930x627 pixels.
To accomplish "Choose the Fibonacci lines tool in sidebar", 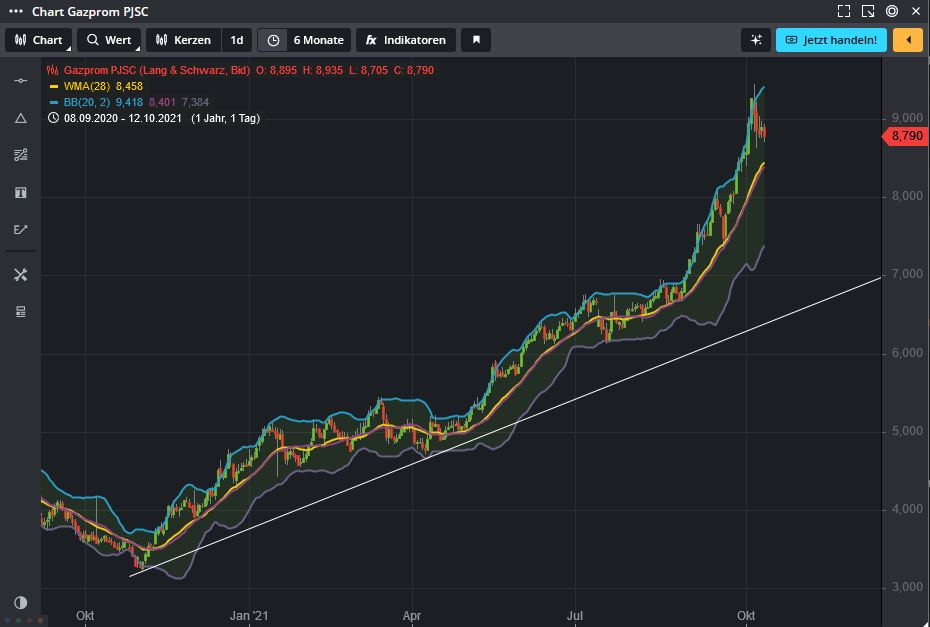I will point(20,155).
